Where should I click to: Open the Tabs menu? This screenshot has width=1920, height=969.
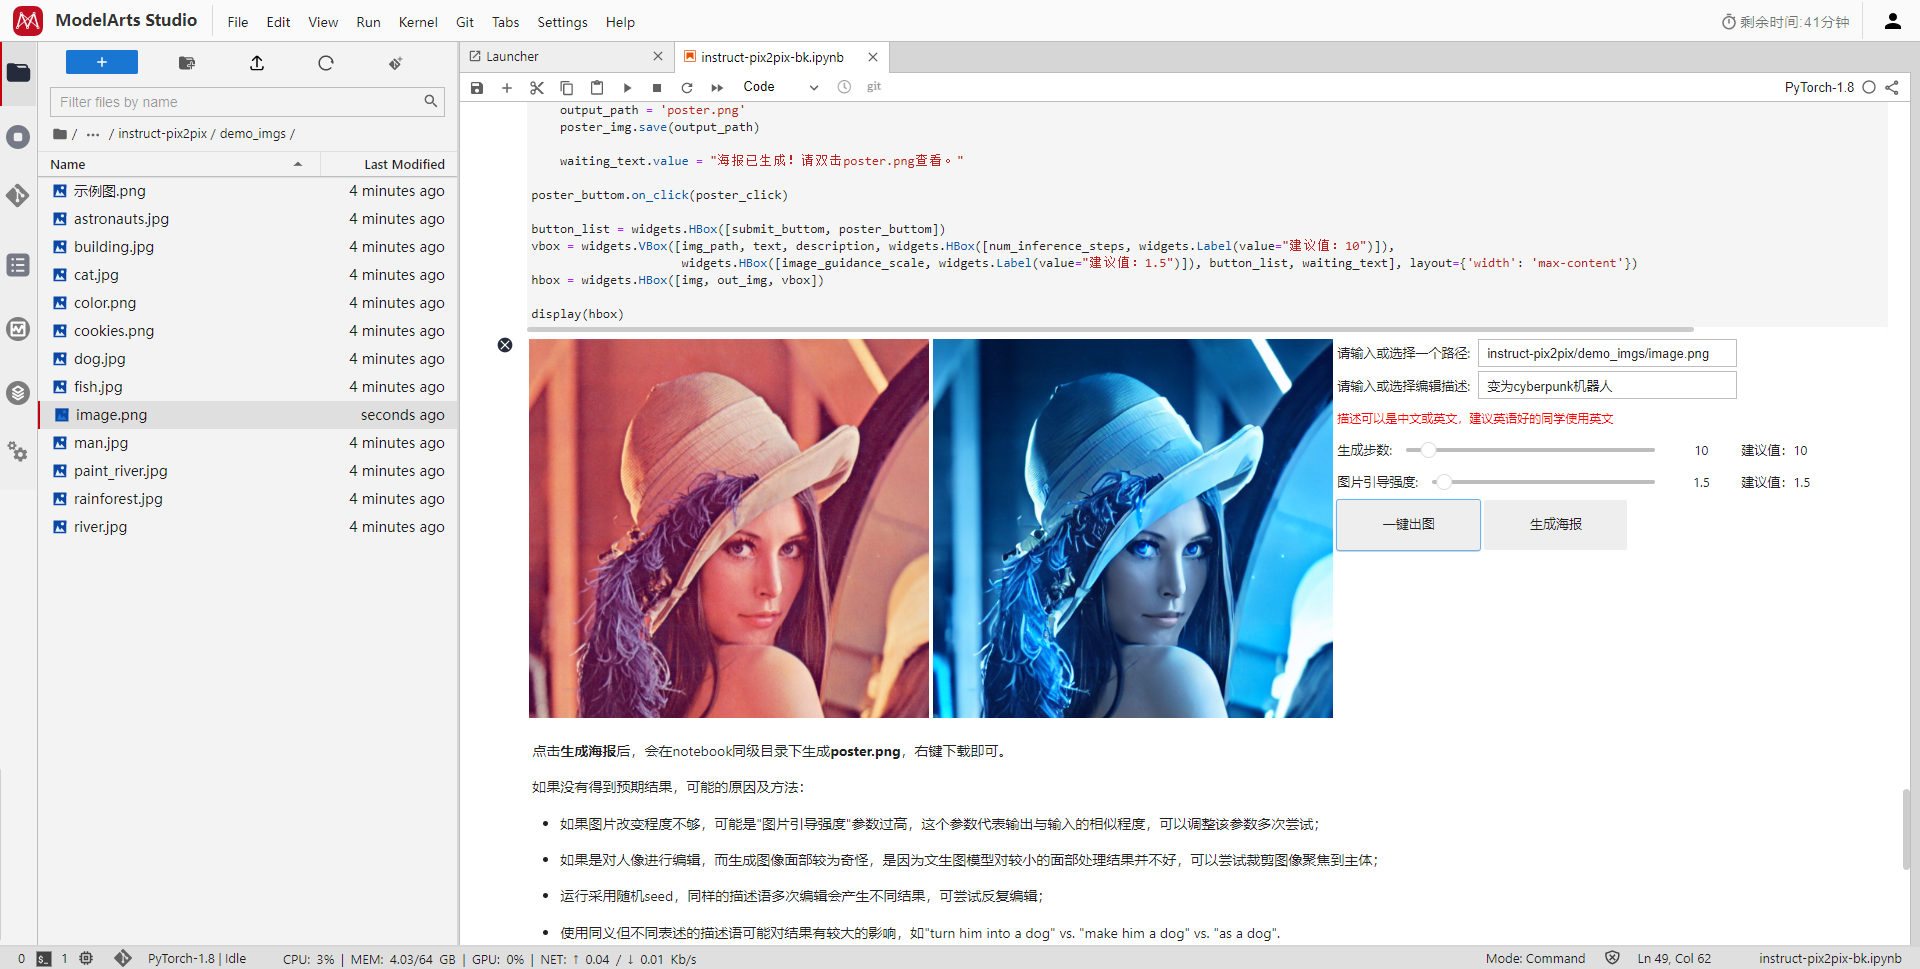(x=506, y=22)
